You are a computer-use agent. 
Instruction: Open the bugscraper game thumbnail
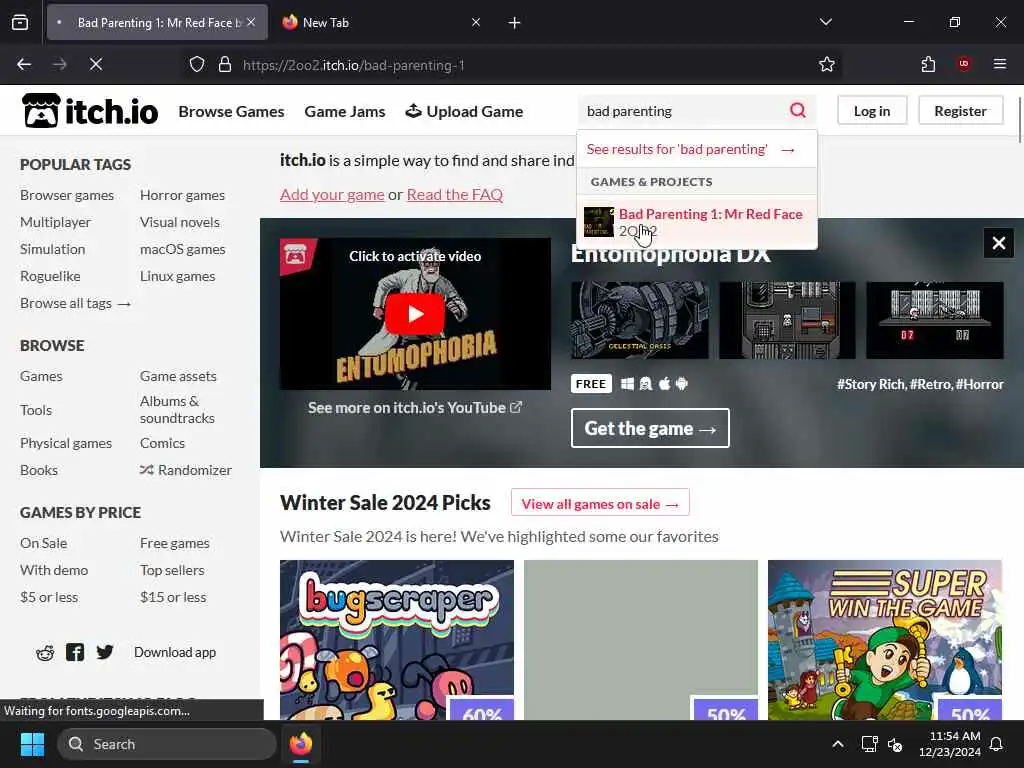tap(396, 640)
